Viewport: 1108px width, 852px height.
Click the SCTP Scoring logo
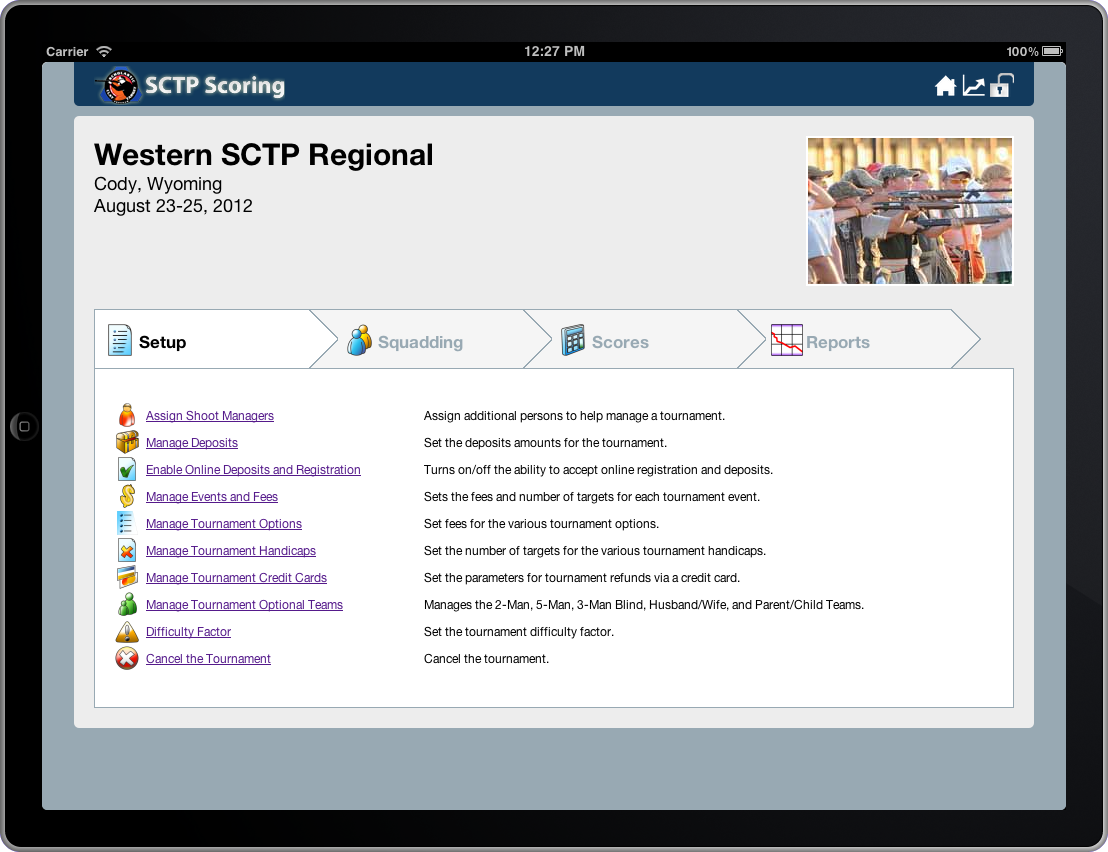tap(191, 86)
